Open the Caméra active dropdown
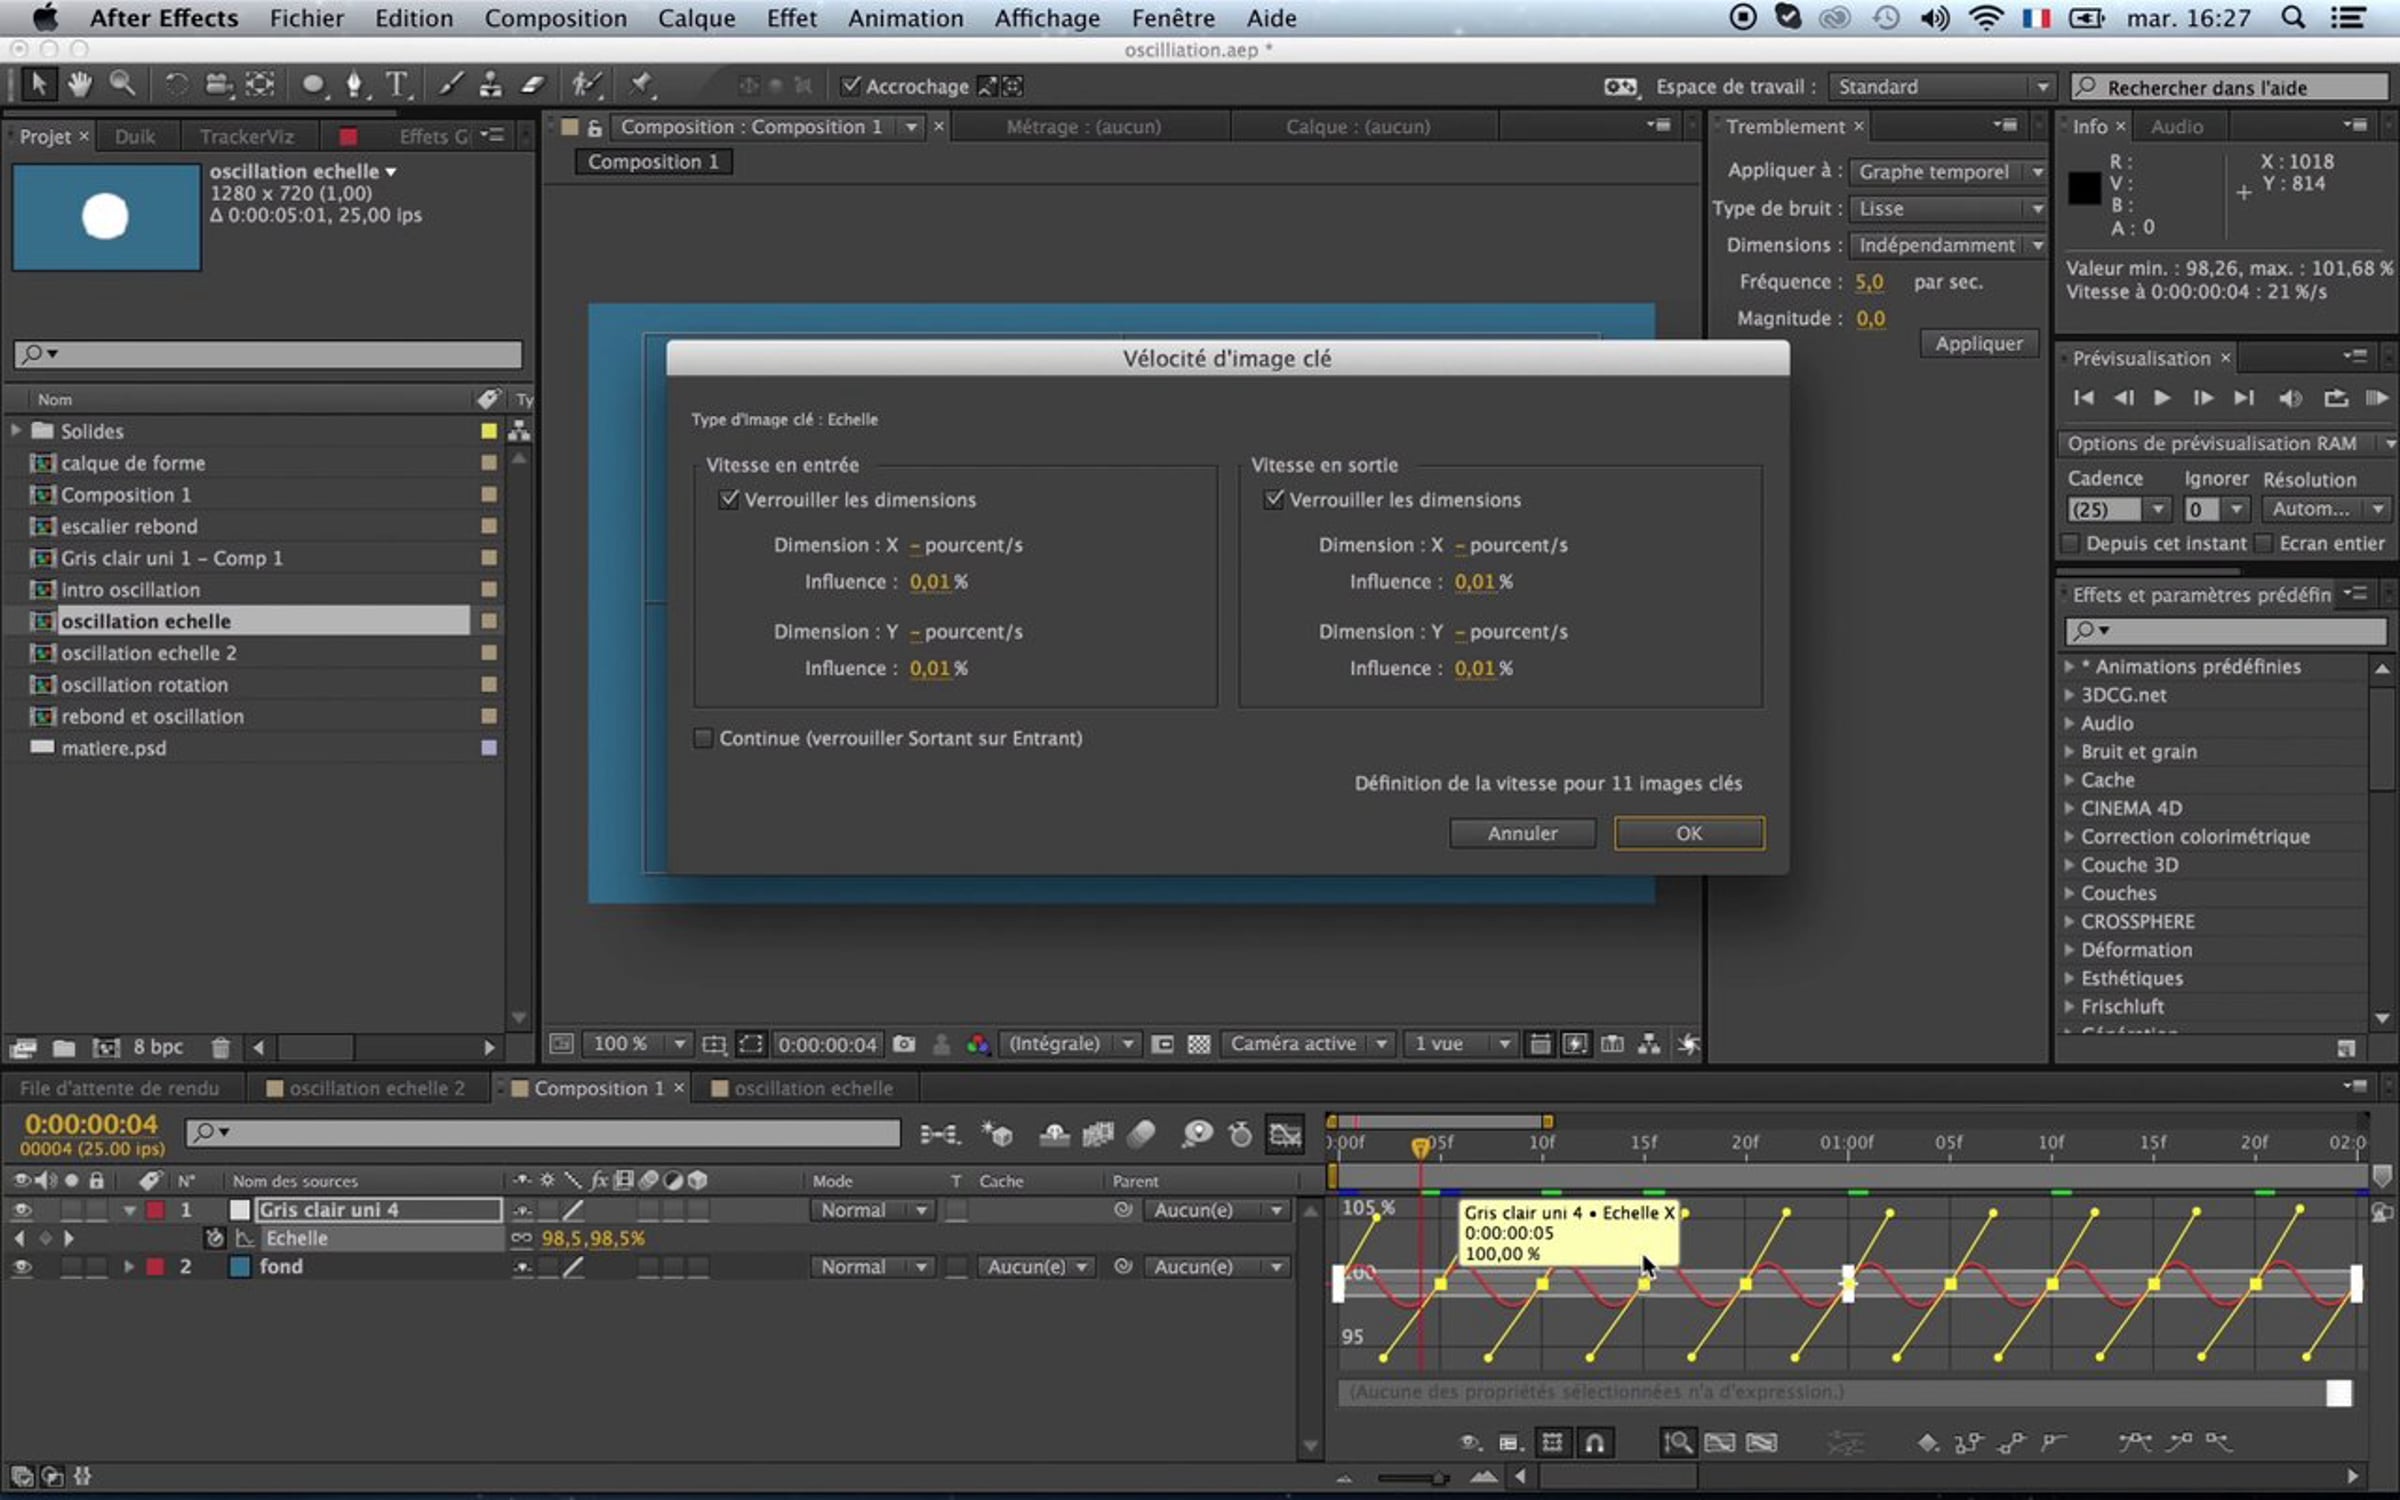Image resolution: width=2400 pixels, height=1500 pixels. point(1308,1044)
